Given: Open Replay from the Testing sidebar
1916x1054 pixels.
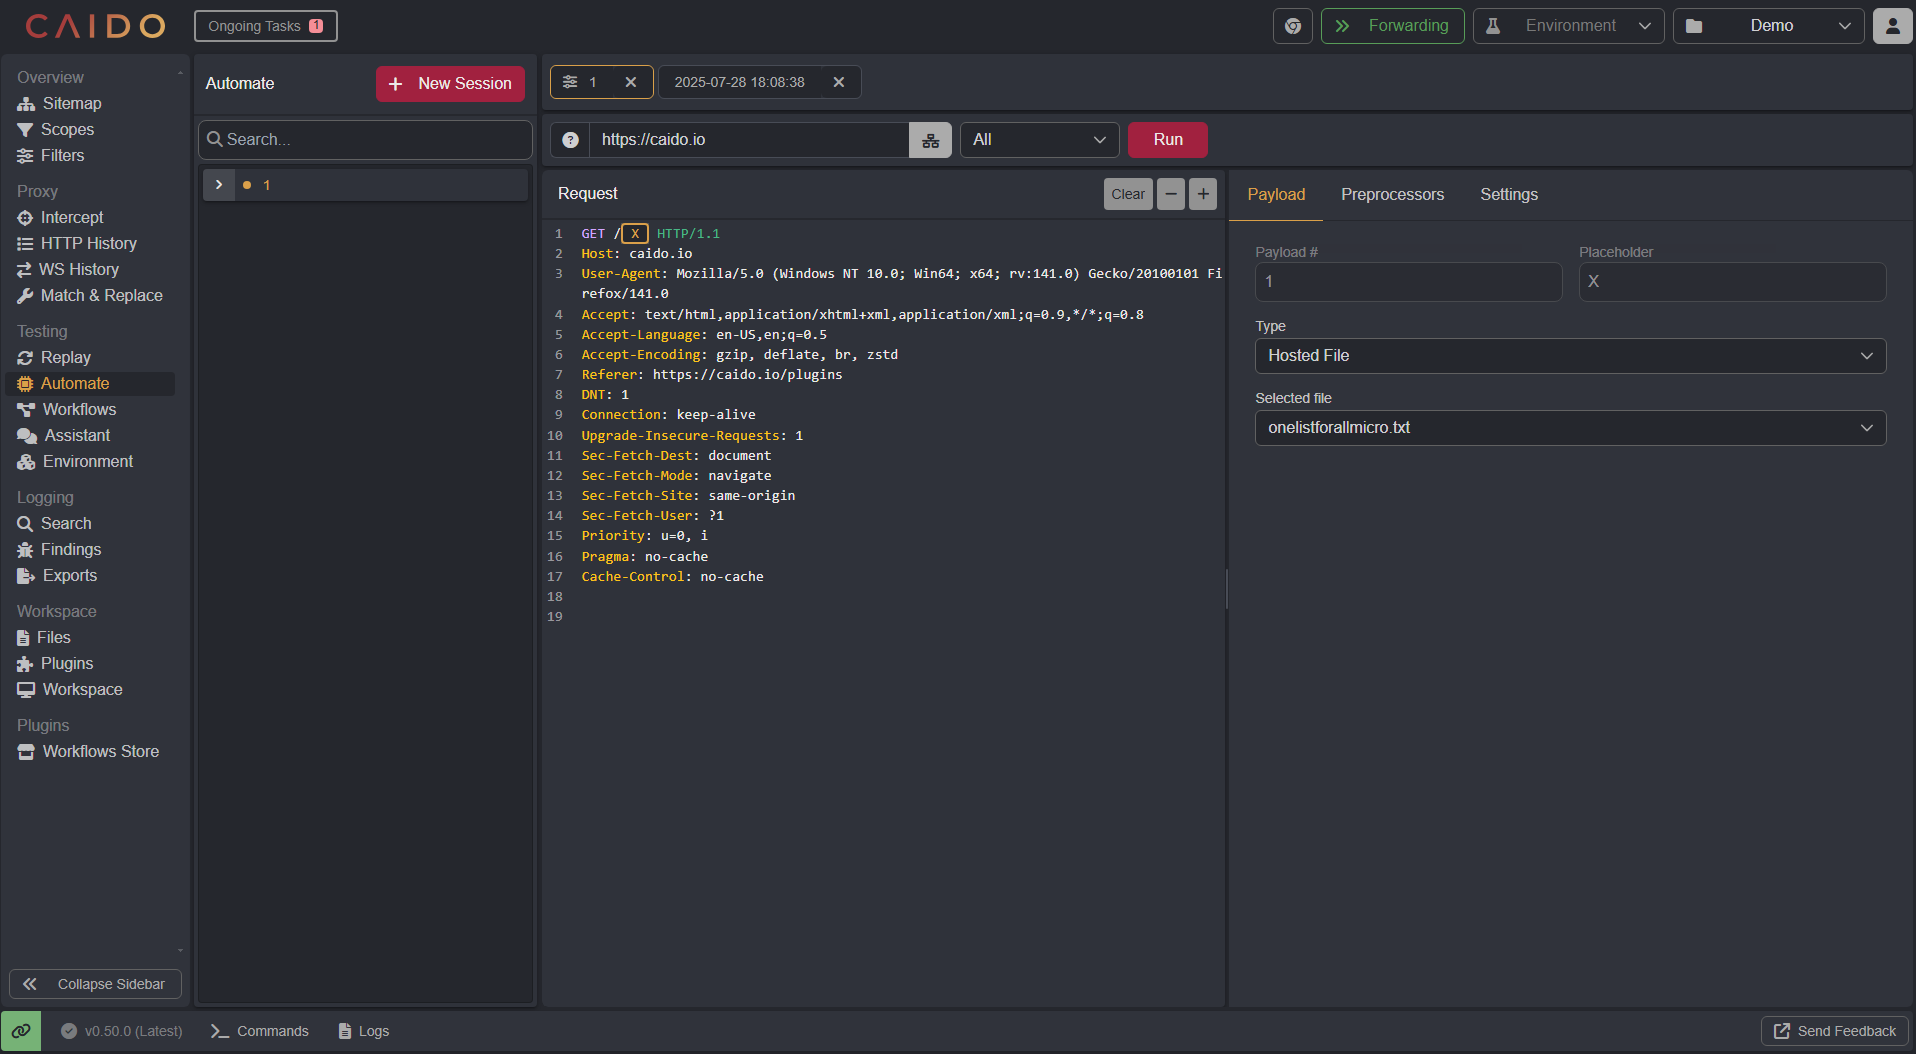Looking at the screenshot, I should click(x=64, y=357).
